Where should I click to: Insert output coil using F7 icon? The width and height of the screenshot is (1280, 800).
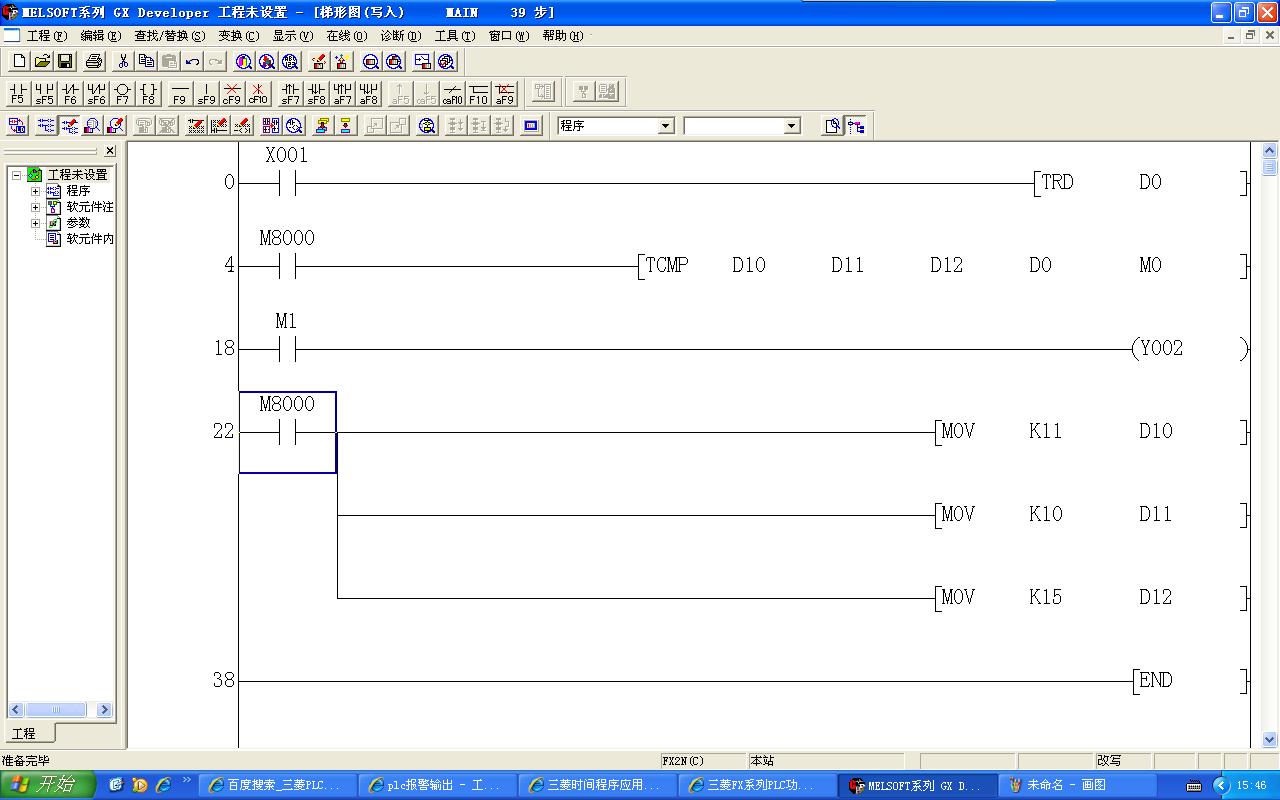point(122,93)
